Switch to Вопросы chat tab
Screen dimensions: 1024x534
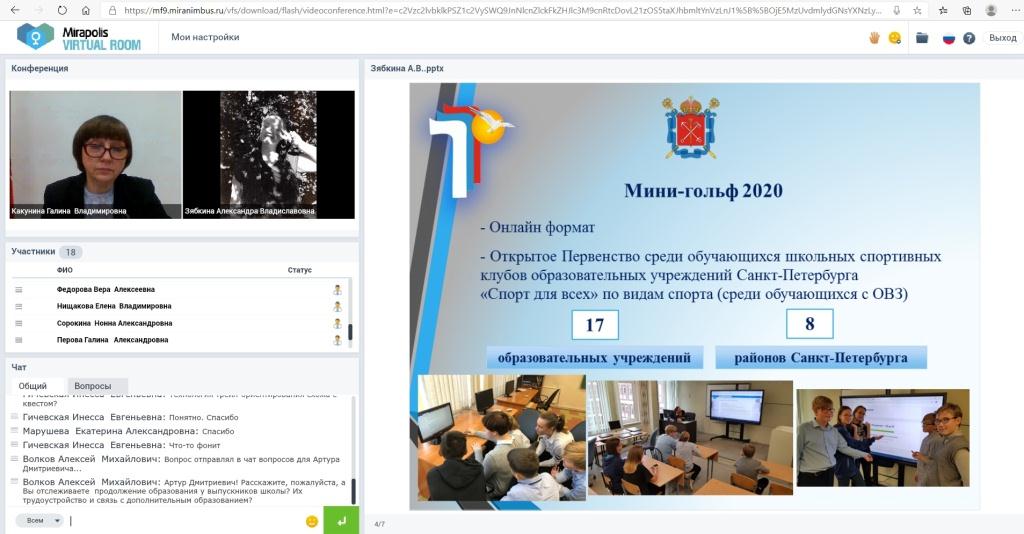93,386
